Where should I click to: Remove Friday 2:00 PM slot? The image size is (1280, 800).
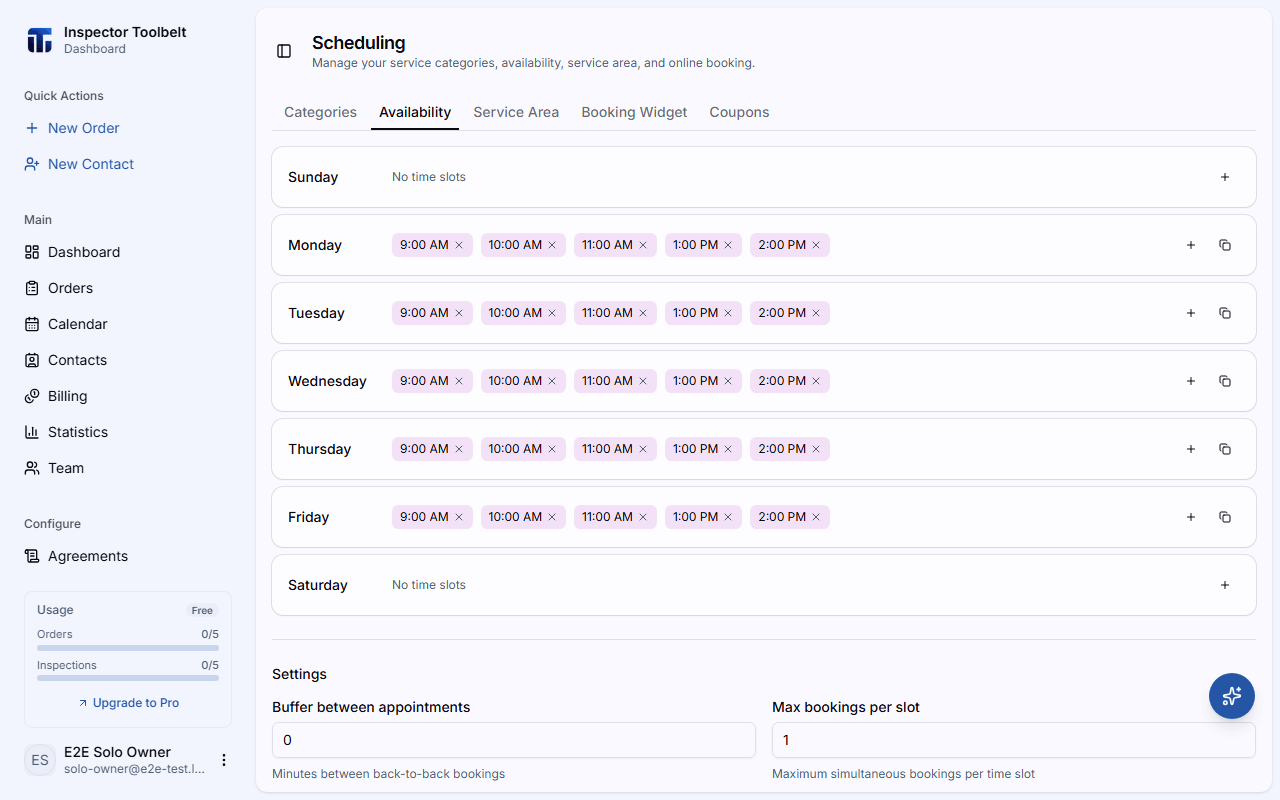click(816, 517)
